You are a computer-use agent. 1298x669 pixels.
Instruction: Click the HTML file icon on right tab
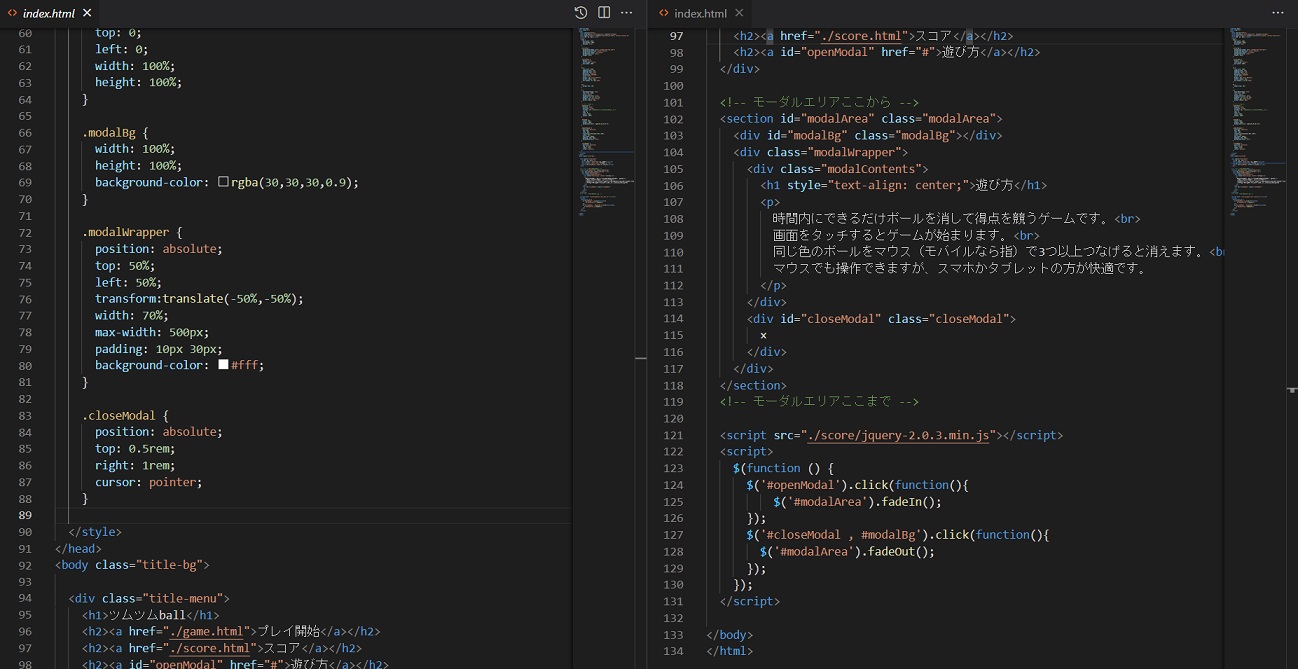pyautogui.click(x=664, y=13)
